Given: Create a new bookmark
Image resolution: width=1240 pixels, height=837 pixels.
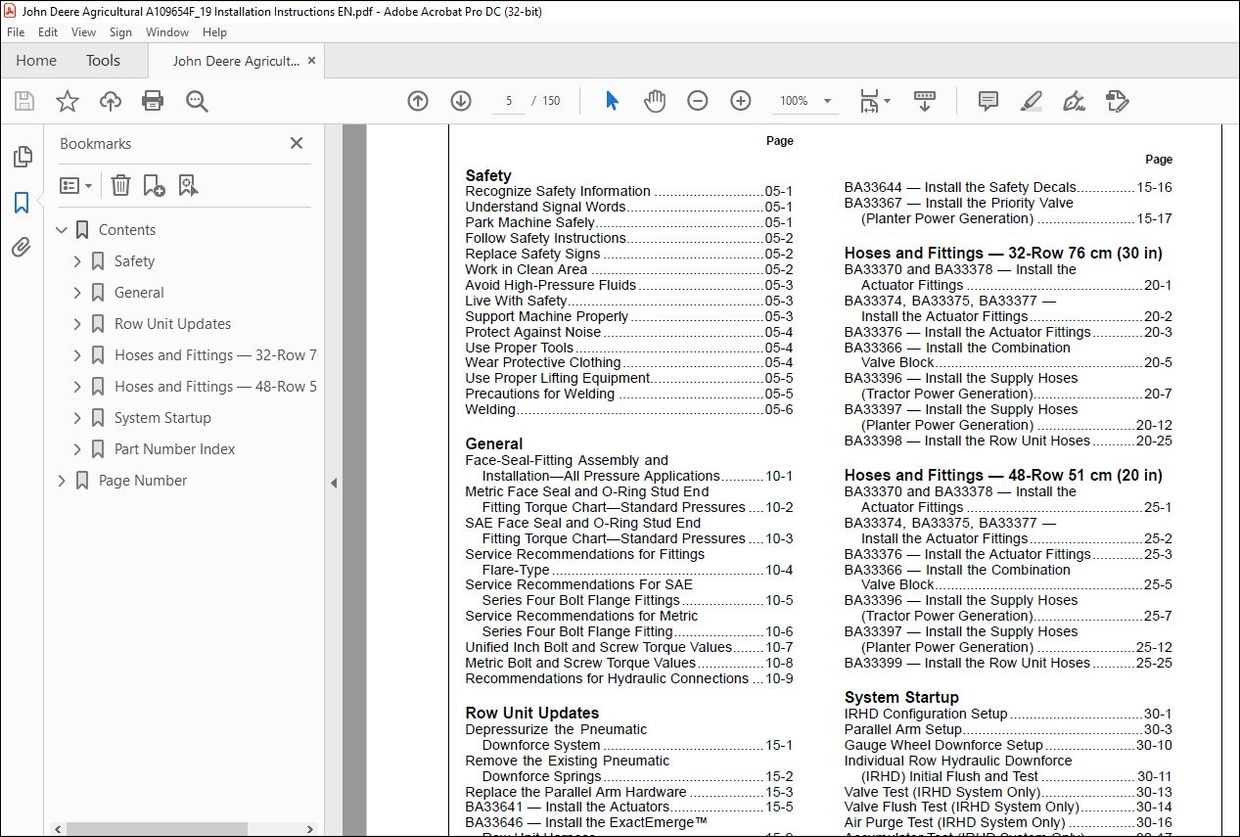Looking at the screenshot, I should [153, 184].
